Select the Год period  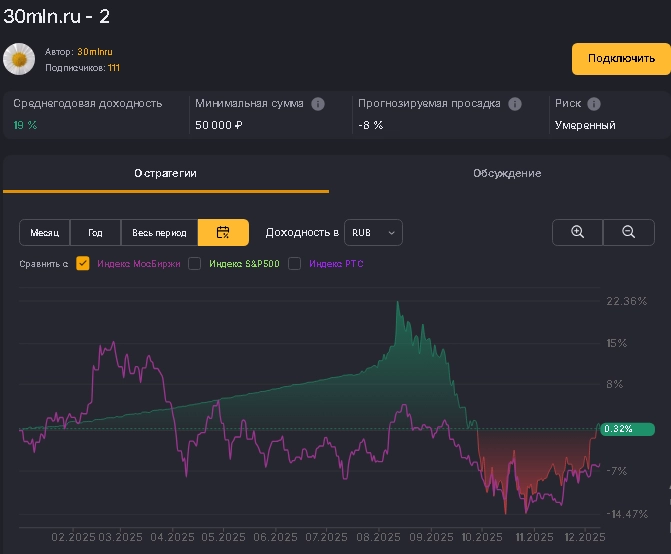(95, 233)
